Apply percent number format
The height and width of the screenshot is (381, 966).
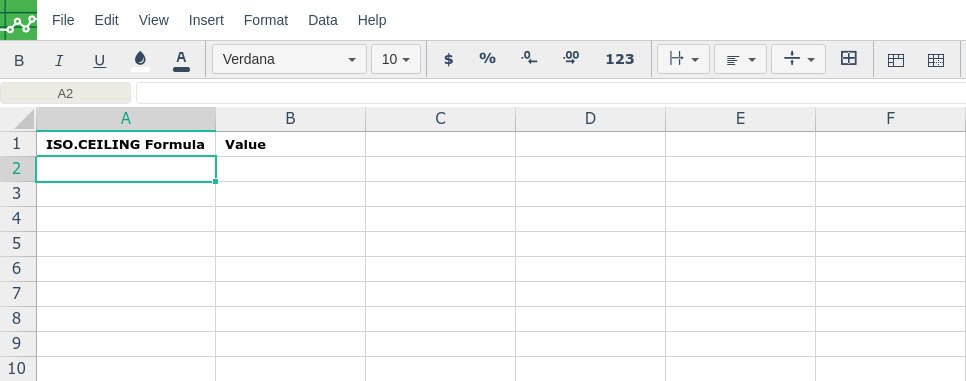(487, 59)
